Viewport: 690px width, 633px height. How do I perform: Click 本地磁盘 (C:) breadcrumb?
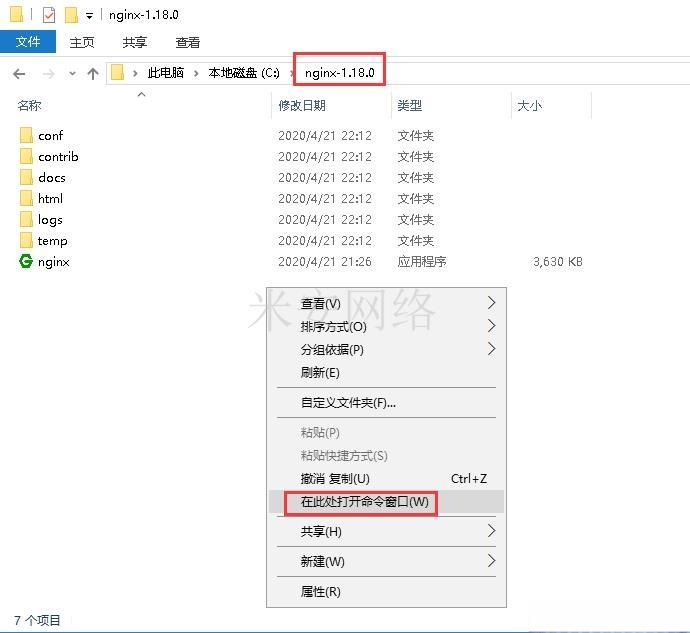[244, 73]
